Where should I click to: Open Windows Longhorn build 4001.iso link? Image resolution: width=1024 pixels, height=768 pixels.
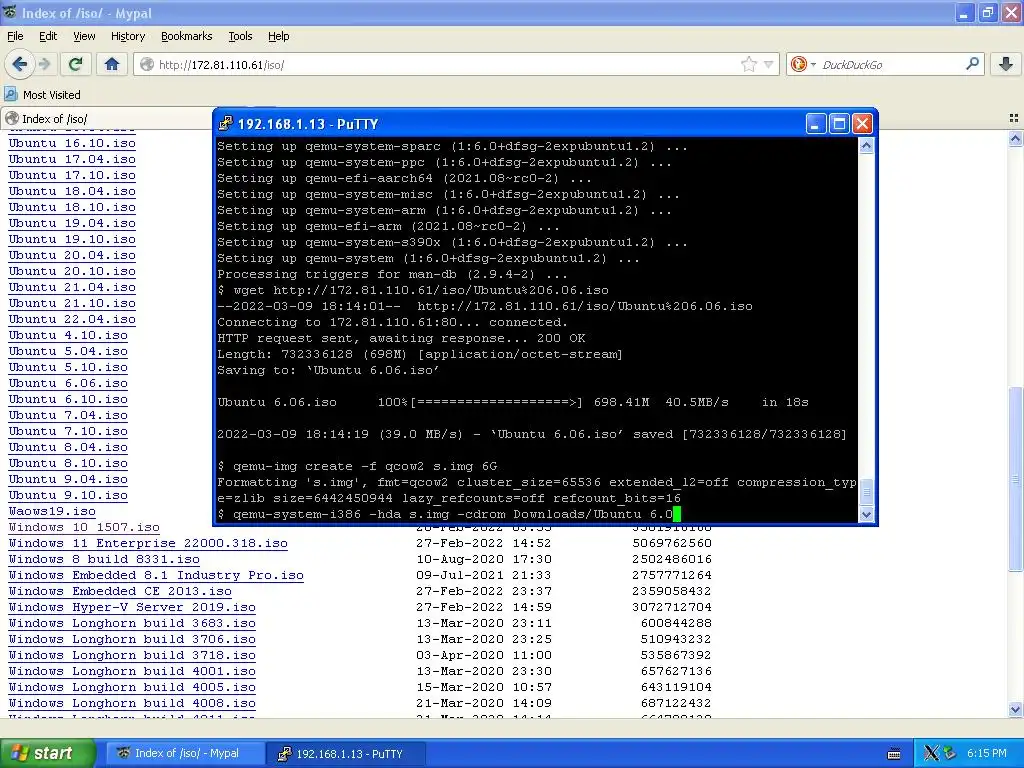[x=132, y=671]
